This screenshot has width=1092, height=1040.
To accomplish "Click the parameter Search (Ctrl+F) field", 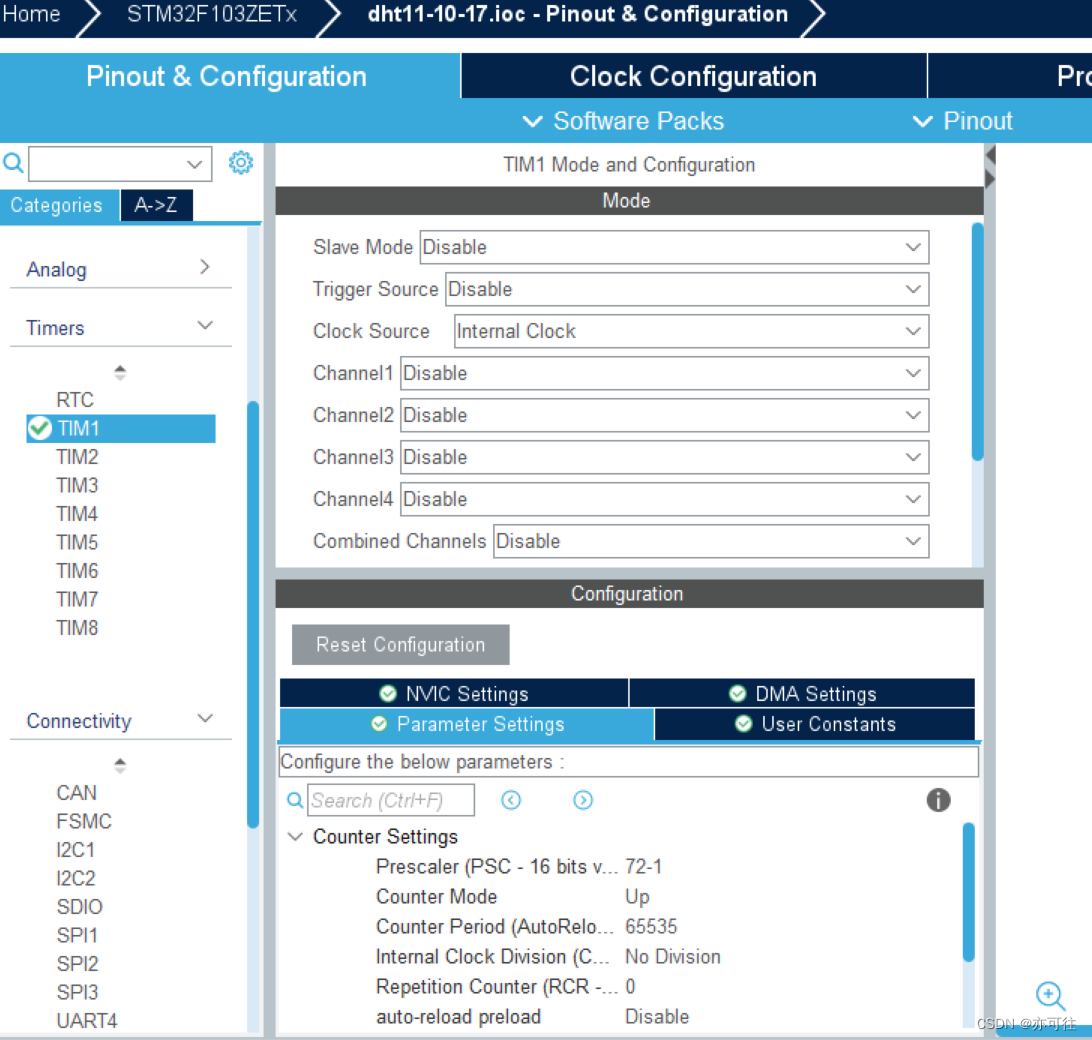I will coord(391,800).
